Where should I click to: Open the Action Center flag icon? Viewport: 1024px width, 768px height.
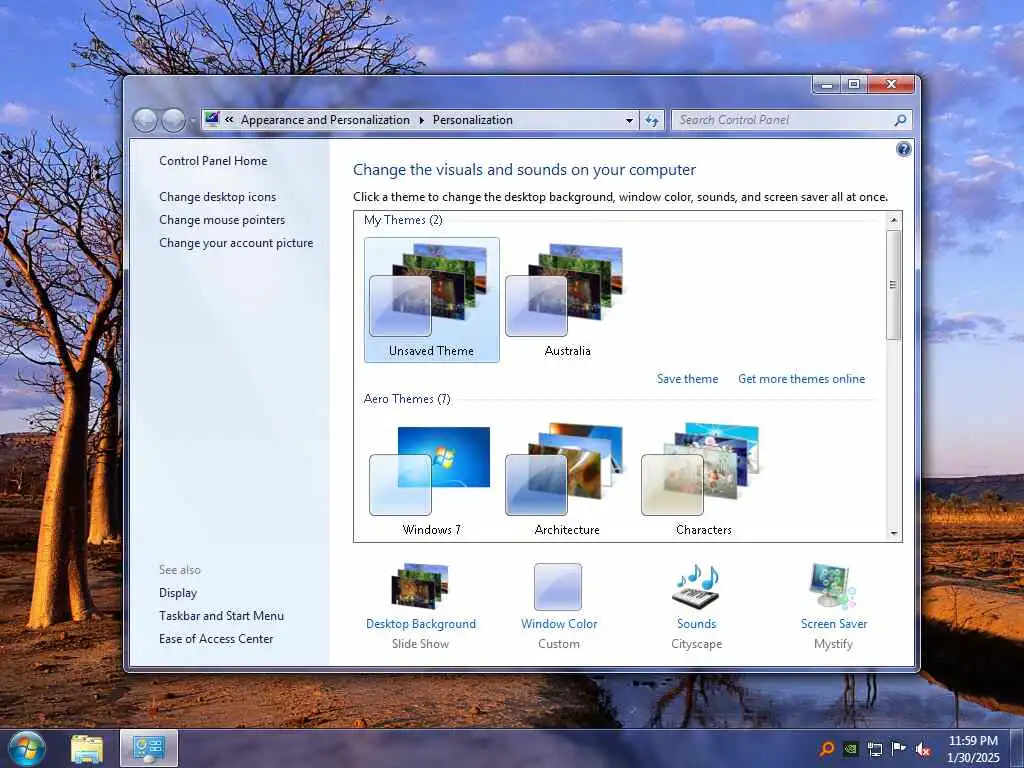(899, 748)
